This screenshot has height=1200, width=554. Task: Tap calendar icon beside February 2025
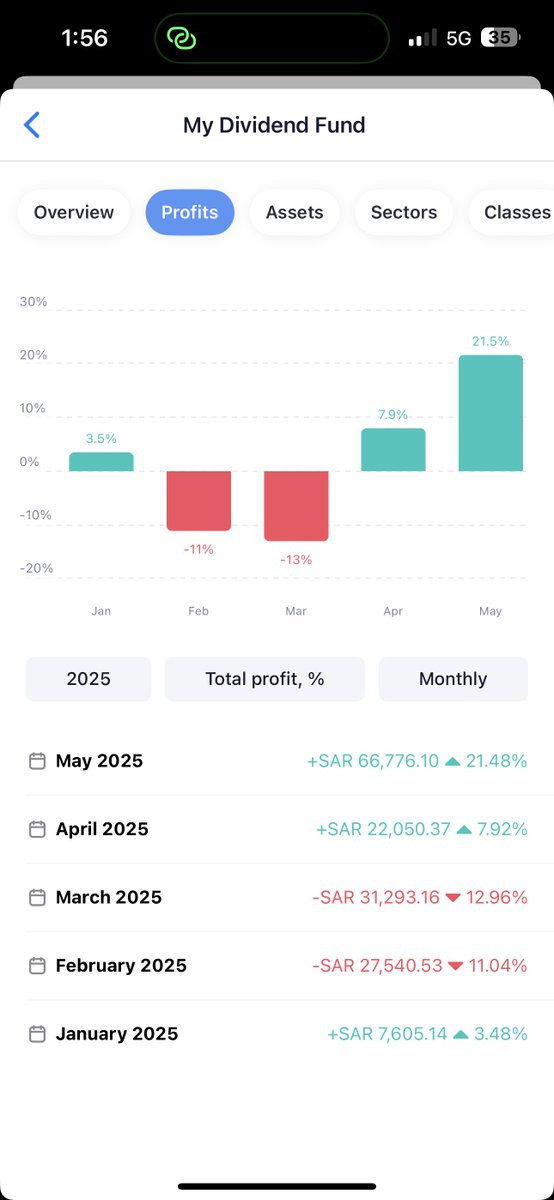coord(37,965)
